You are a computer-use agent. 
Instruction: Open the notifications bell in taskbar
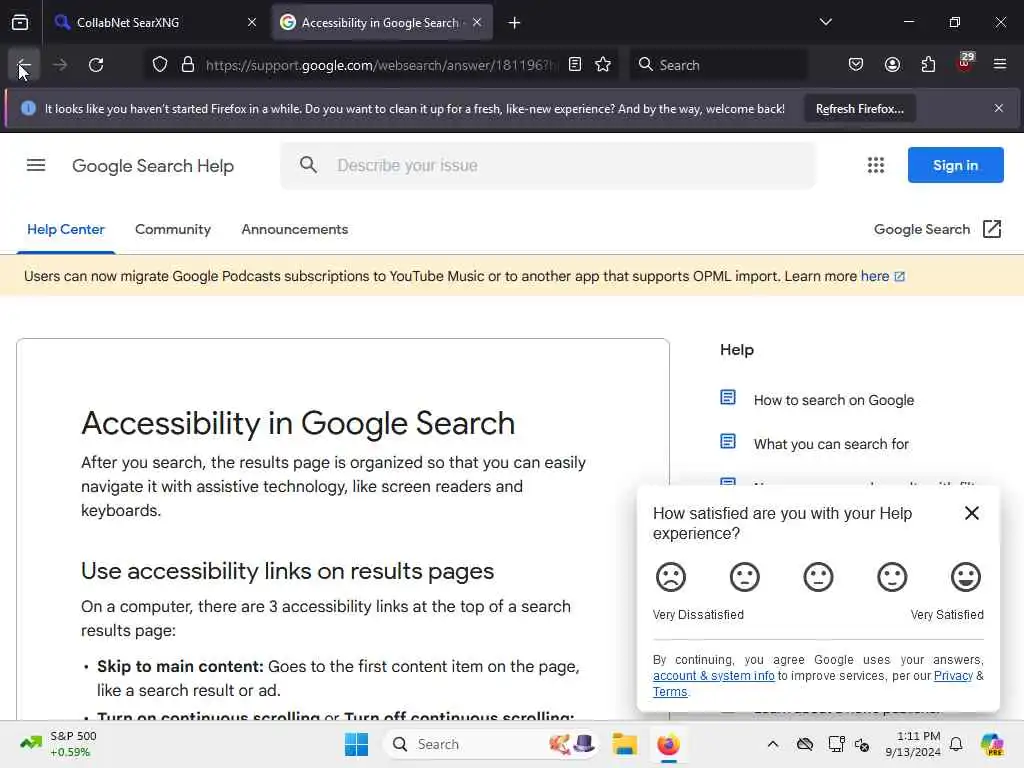956,744
